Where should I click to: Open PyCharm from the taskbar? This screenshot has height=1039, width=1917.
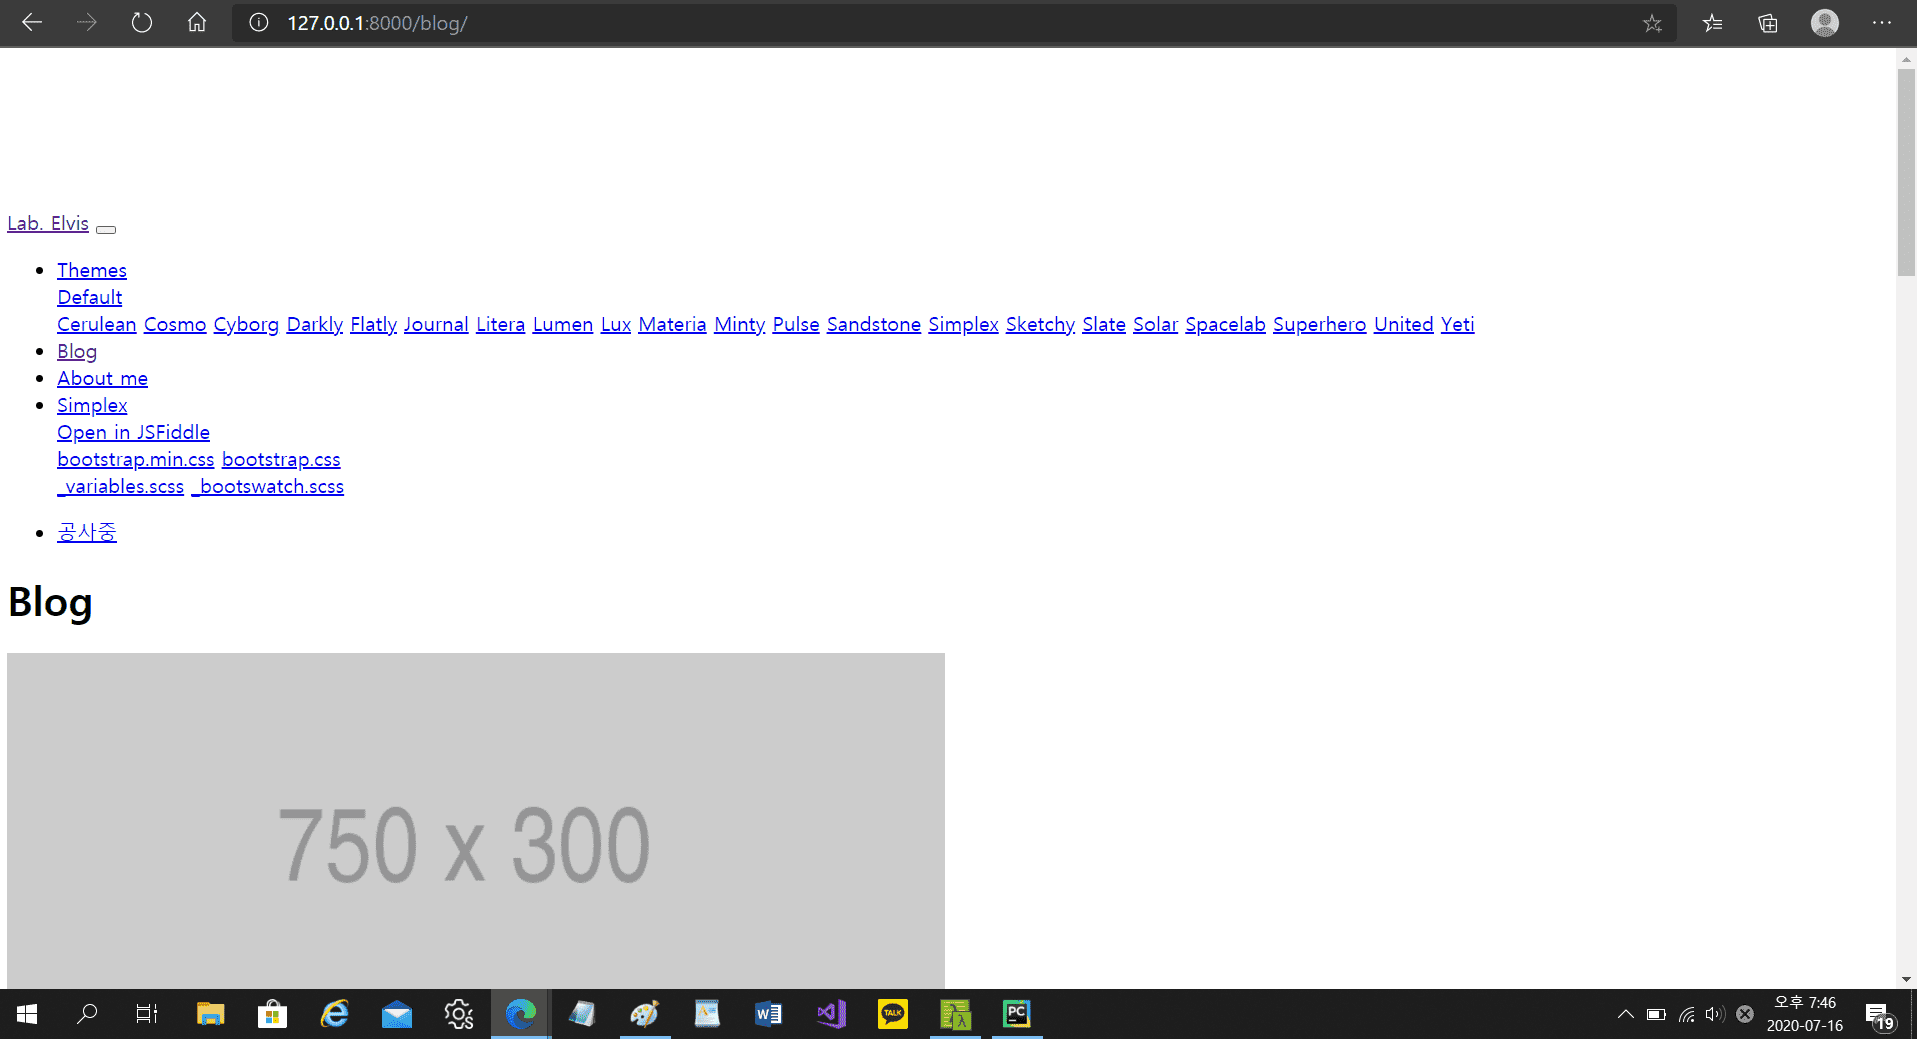[x=1017, y=1014]
